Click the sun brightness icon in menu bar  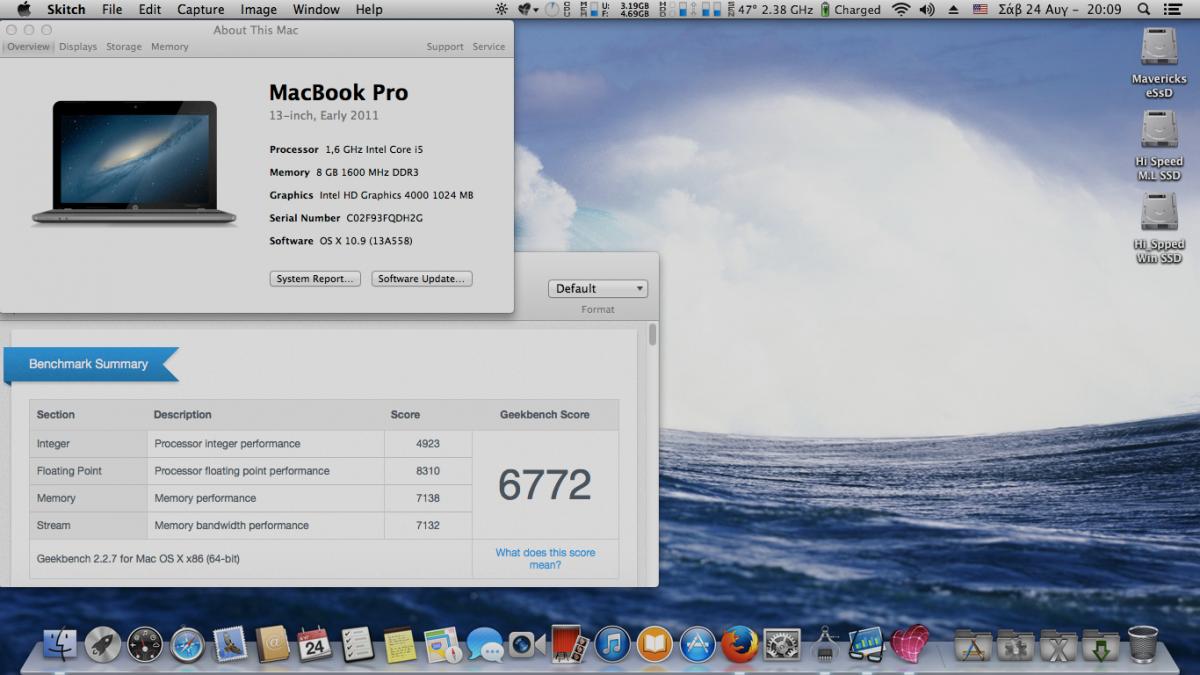pyautogui.click(x=502, y=10)
